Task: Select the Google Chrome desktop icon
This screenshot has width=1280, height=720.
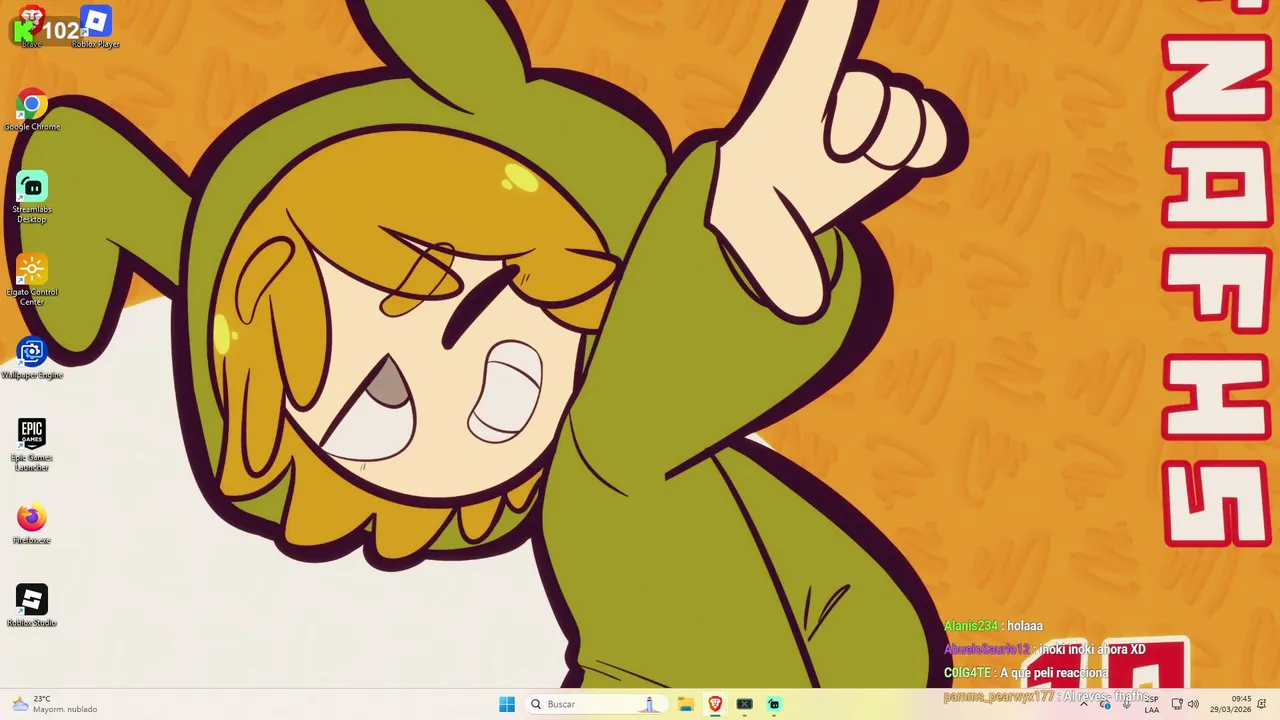Action: pos(32,110)
